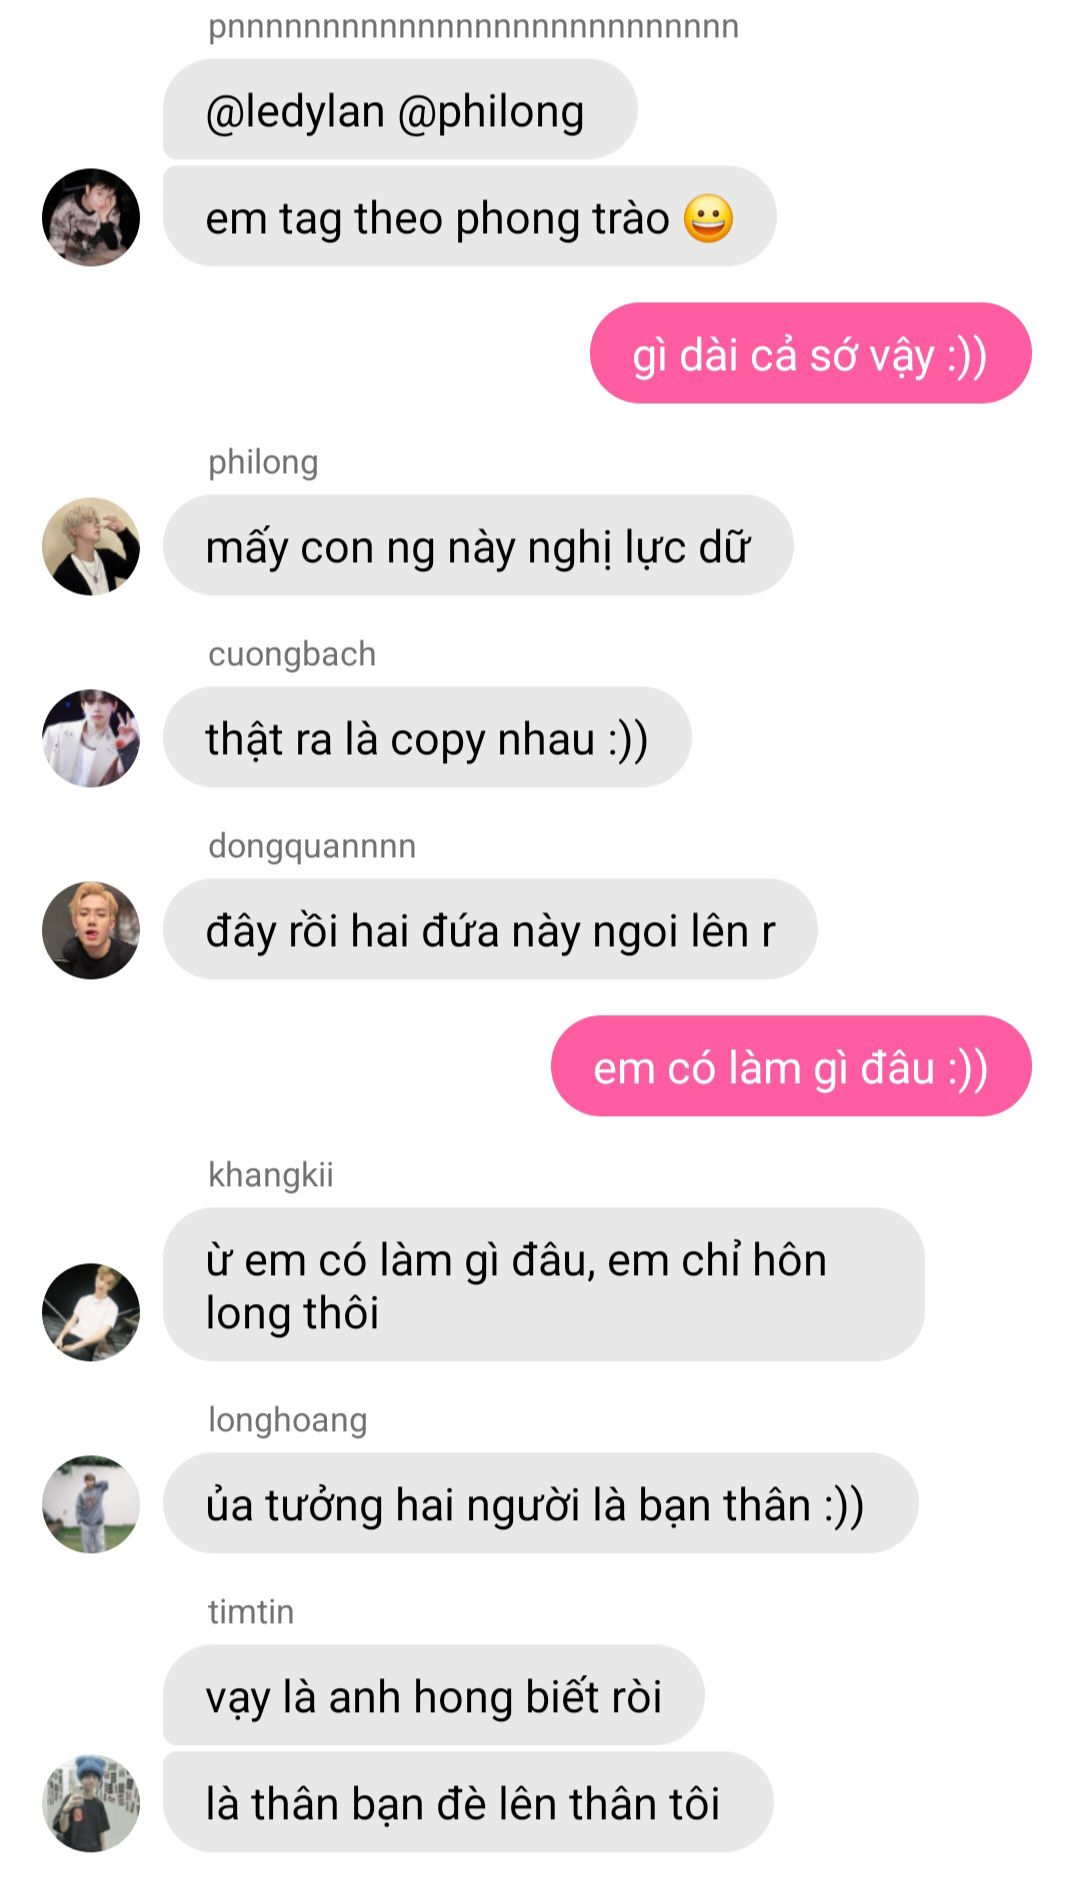Tap khangkii's profile photo
The height and width of the screenshot is (1880, 1080).
[x=91, y=1311]
